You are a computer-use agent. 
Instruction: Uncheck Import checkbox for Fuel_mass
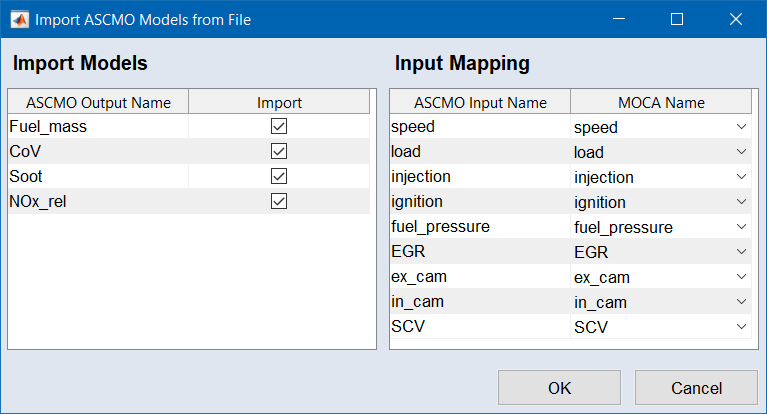point(279,127)
